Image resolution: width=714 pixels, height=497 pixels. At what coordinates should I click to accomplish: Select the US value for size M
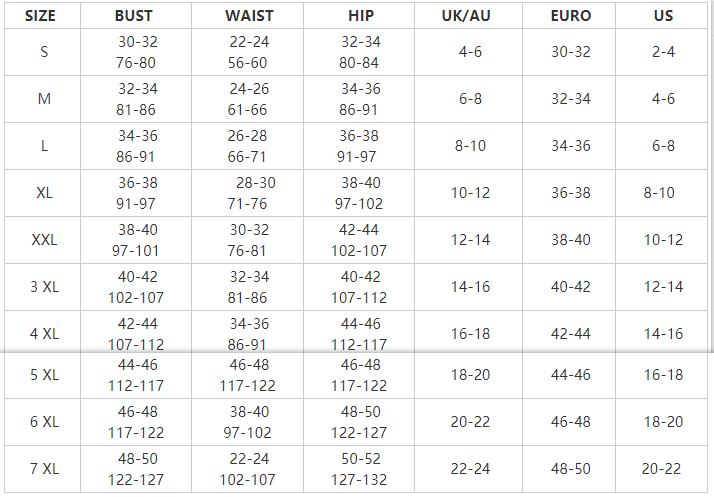click(663, 99)
